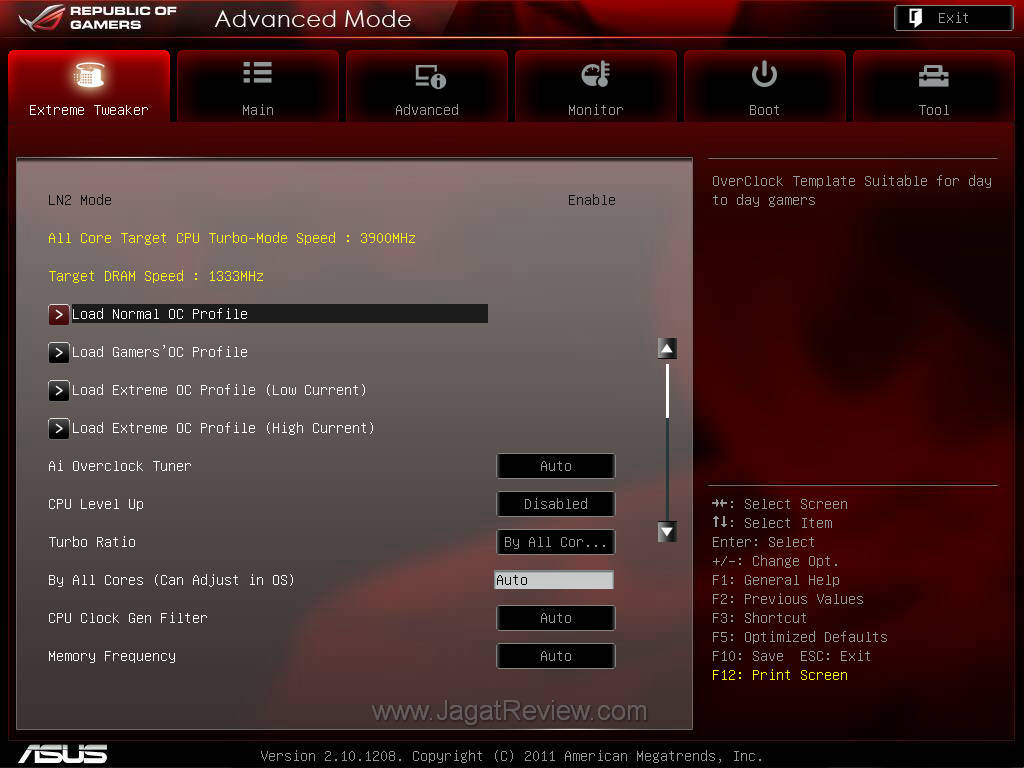Click the scrollbar down arrow

pyautogui.click(x=667, y=532)
